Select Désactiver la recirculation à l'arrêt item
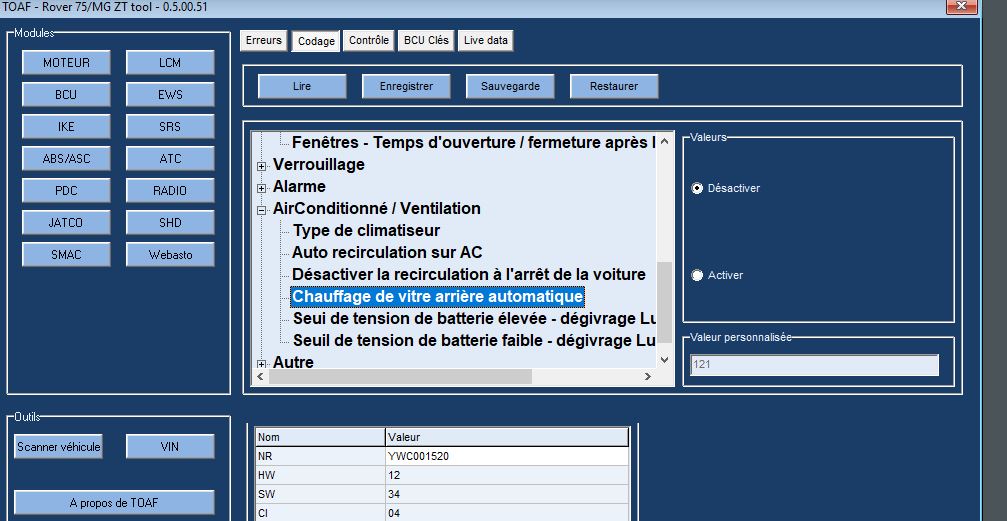The image size is (1007, 521). (469, 274)
